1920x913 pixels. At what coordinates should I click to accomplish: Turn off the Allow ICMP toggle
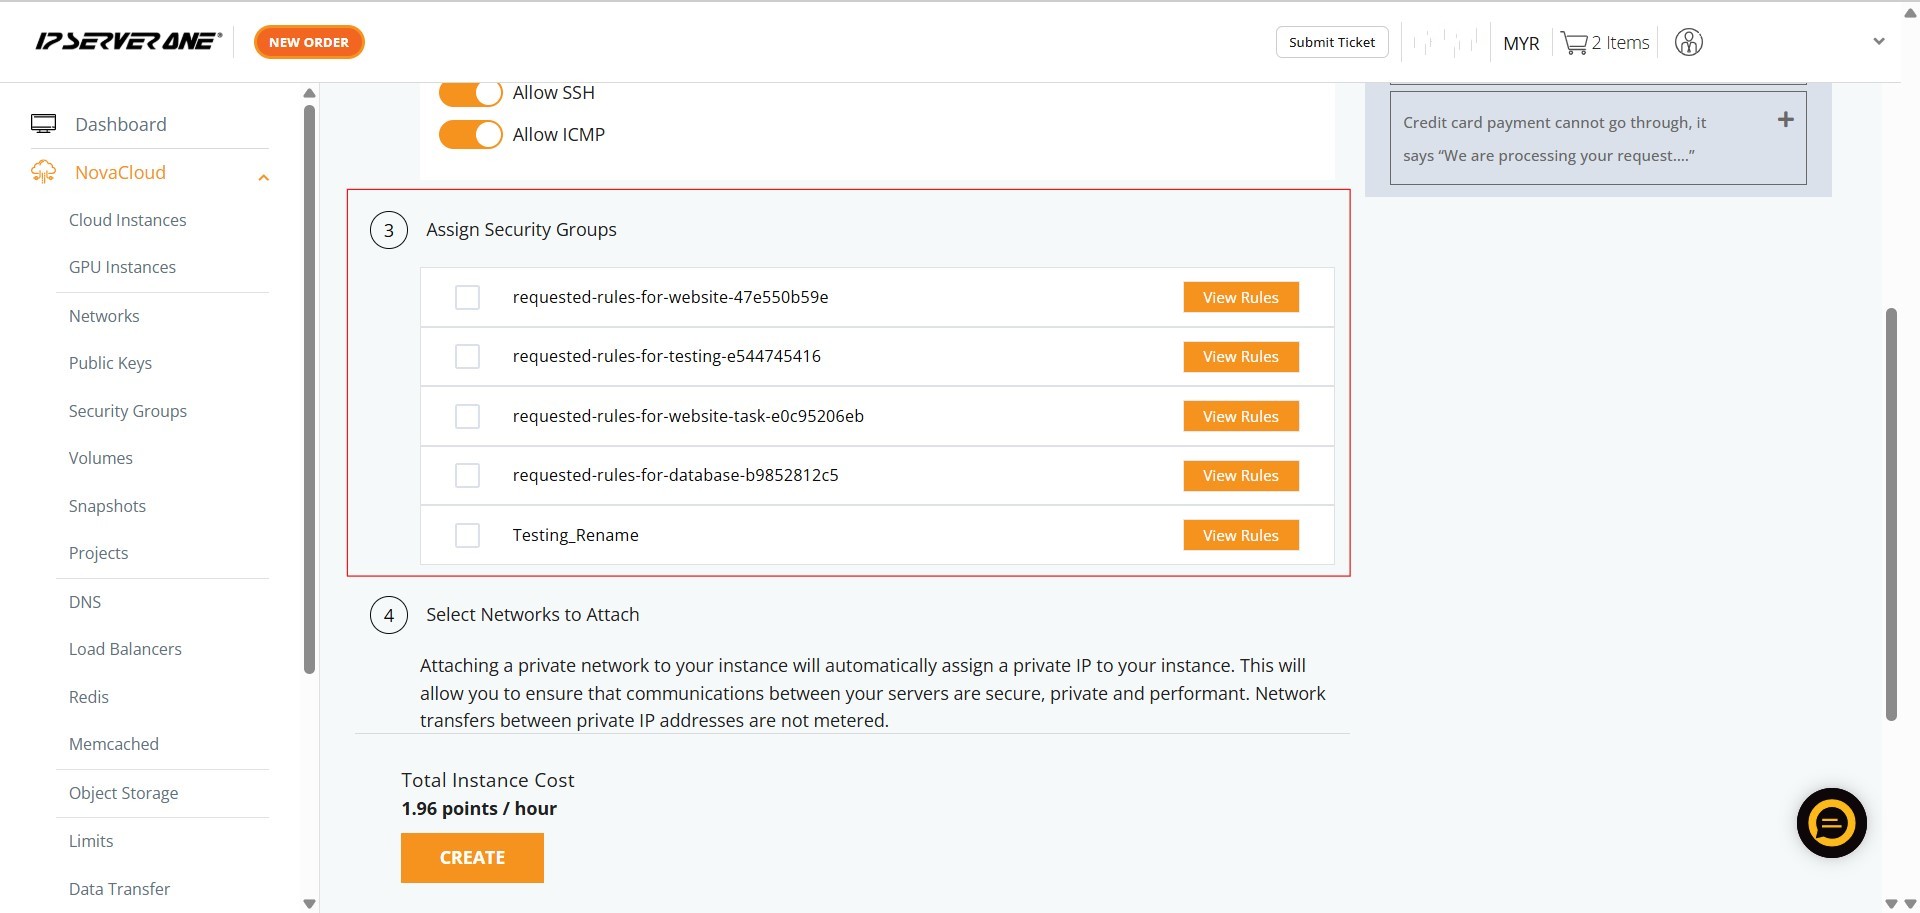coord(470,135)
